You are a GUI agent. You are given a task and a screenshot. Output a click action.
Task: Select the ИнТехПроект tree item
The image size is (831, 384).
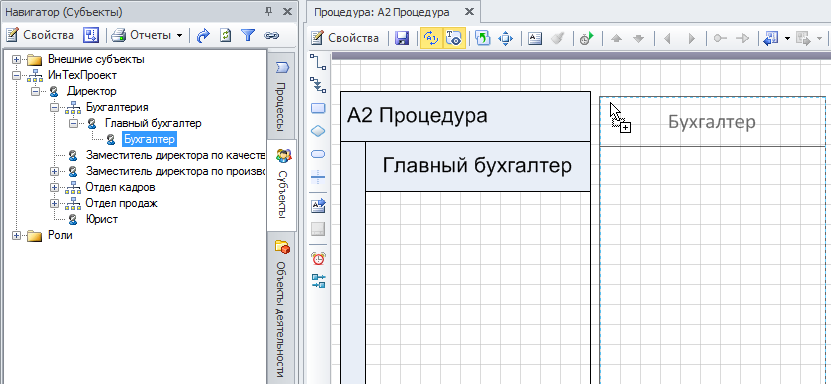pos(82,75)
